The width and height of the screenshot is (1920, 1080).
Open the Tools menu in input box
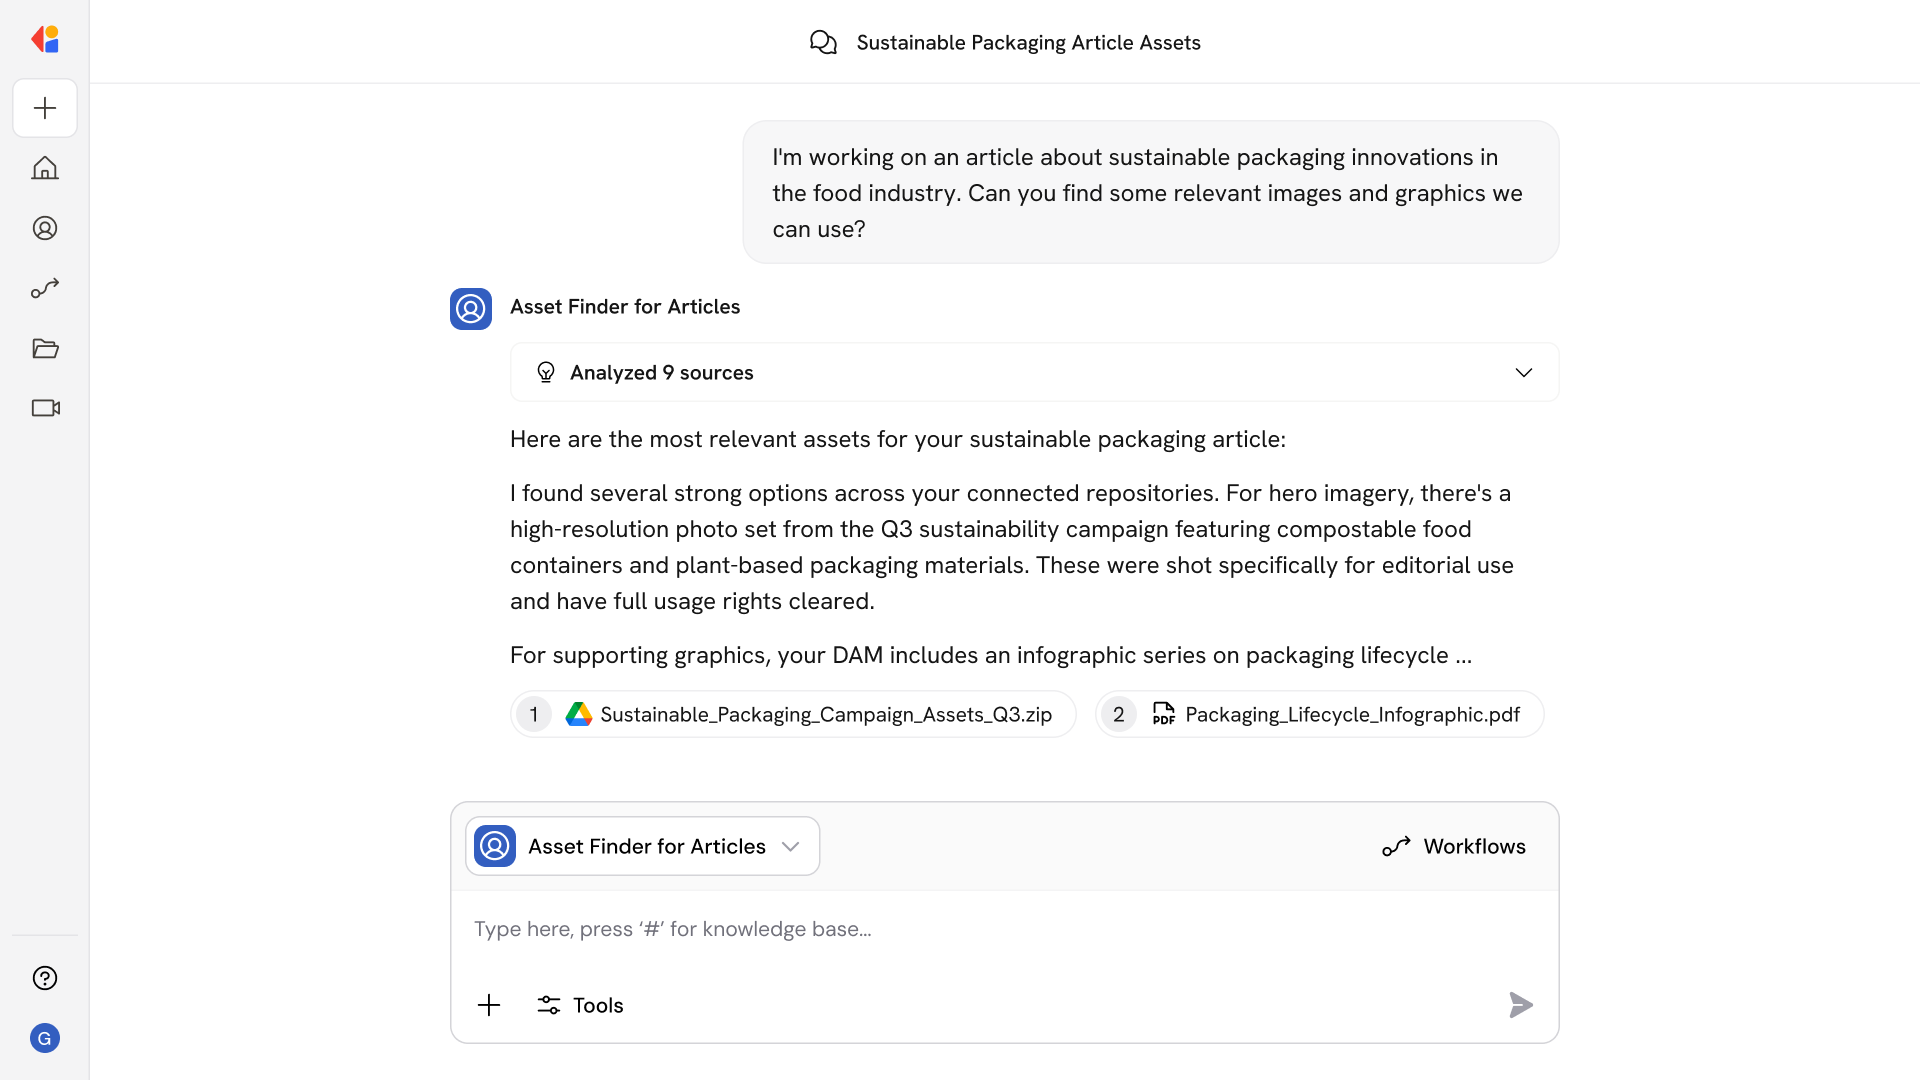[x=580, y=1005]
